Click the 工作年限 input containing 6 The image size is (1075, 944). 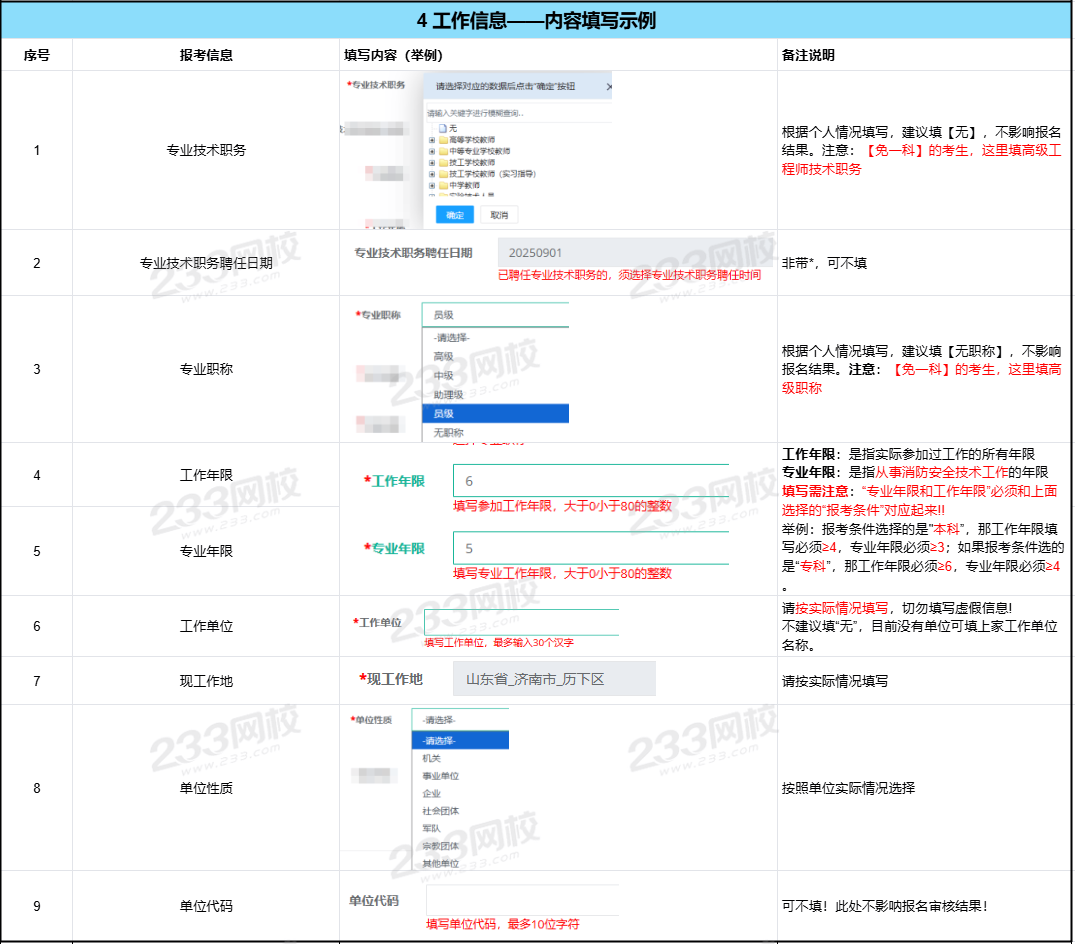[x=590, y=481]
